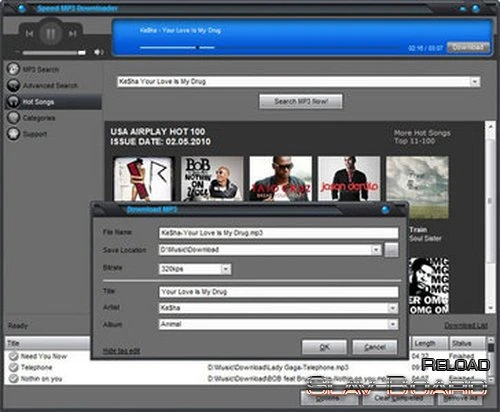
Task: Click the File Name field in dialog
Action: point(279,233)
